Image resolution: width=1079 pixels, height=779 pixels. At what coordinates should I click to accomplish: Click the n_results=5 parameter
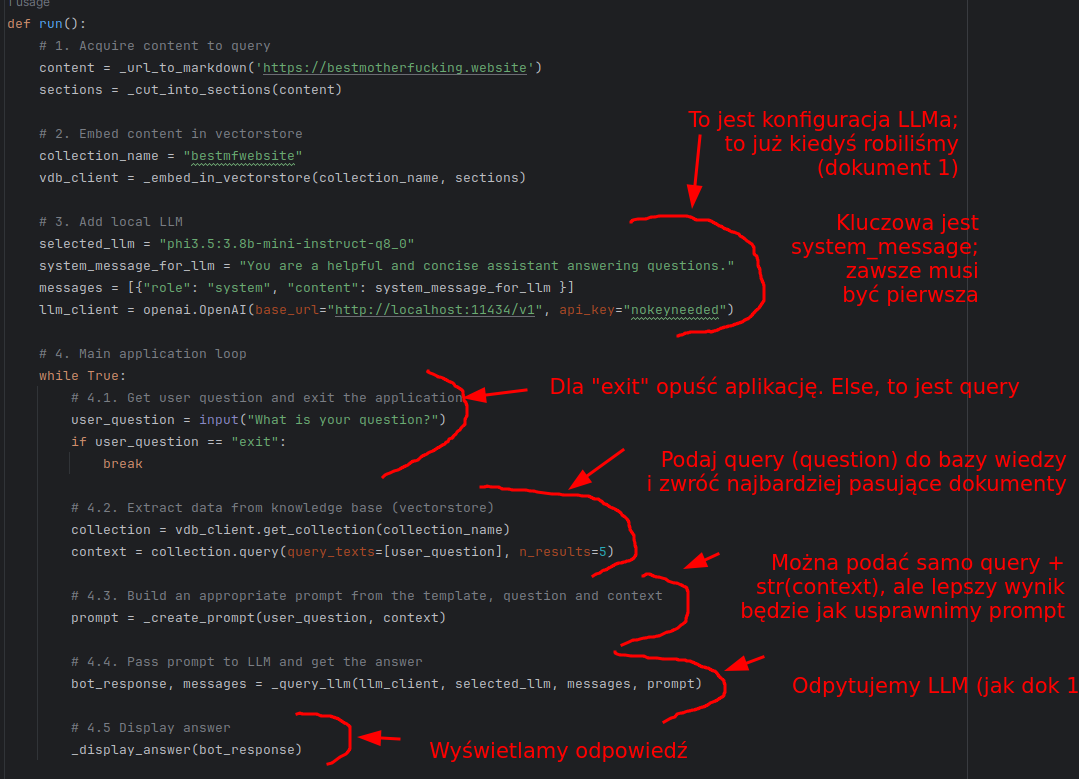point(565,552)
